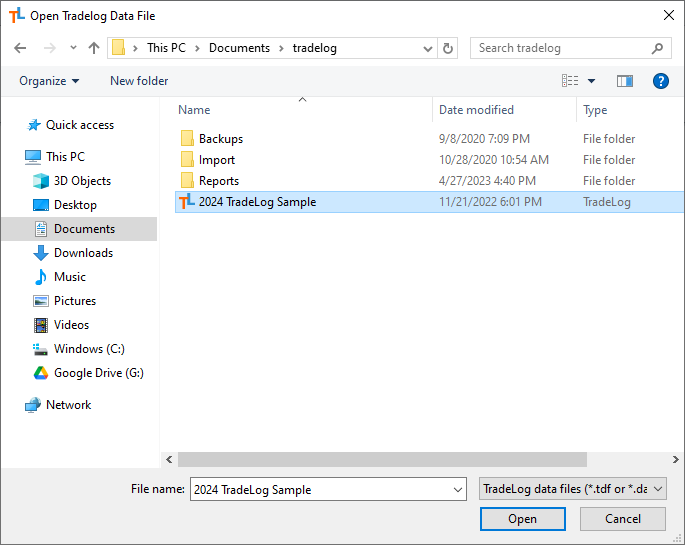Click the File folder type for Backups
Screen dimensions: 685x545
tap(609, 139)
